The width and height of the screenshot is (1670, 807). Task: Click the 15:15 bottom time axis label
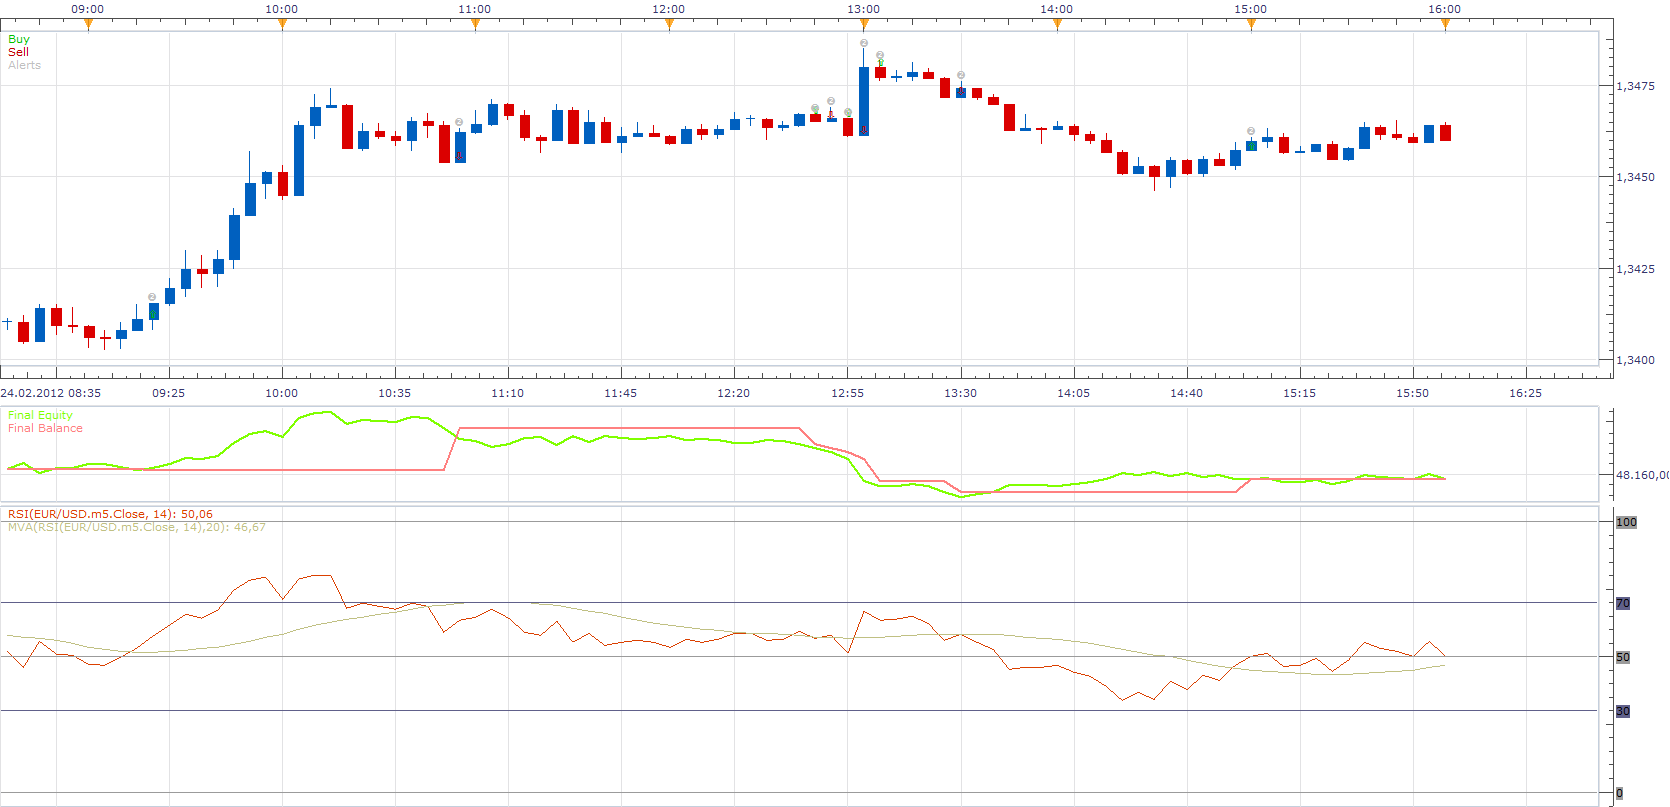[x=1299, y=393]
